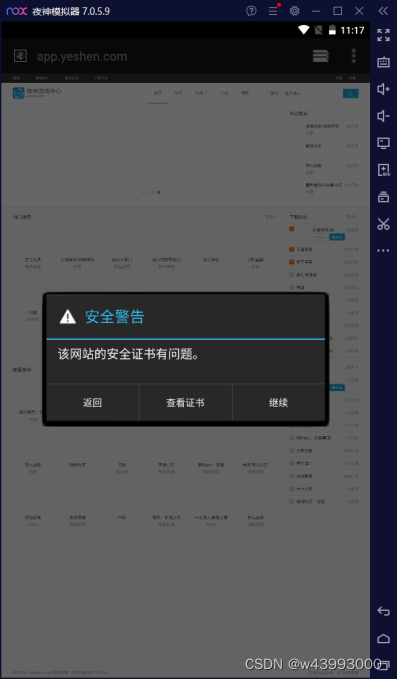
Task: Click the APK install plus icon
Action: [x=383, y=170]
